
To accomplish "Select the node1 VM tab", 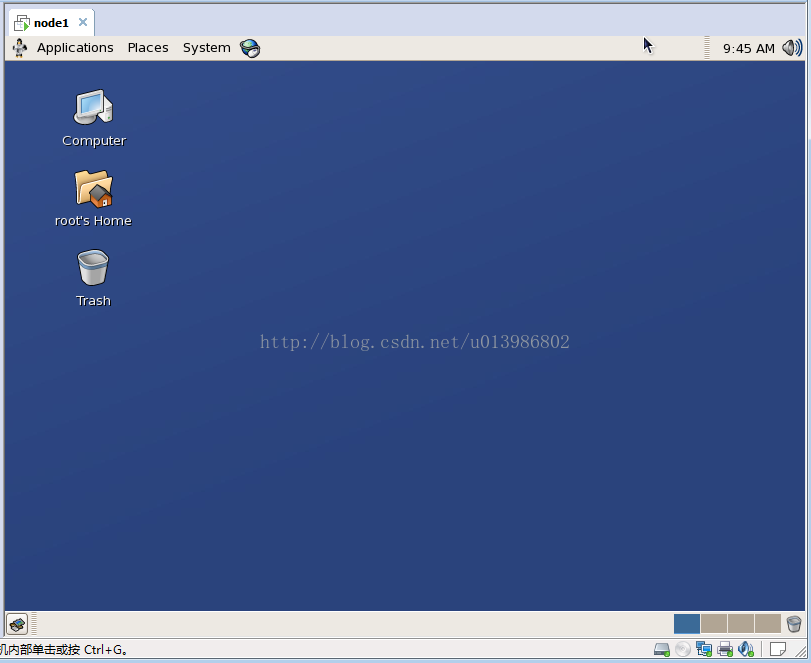I will 51,23.
